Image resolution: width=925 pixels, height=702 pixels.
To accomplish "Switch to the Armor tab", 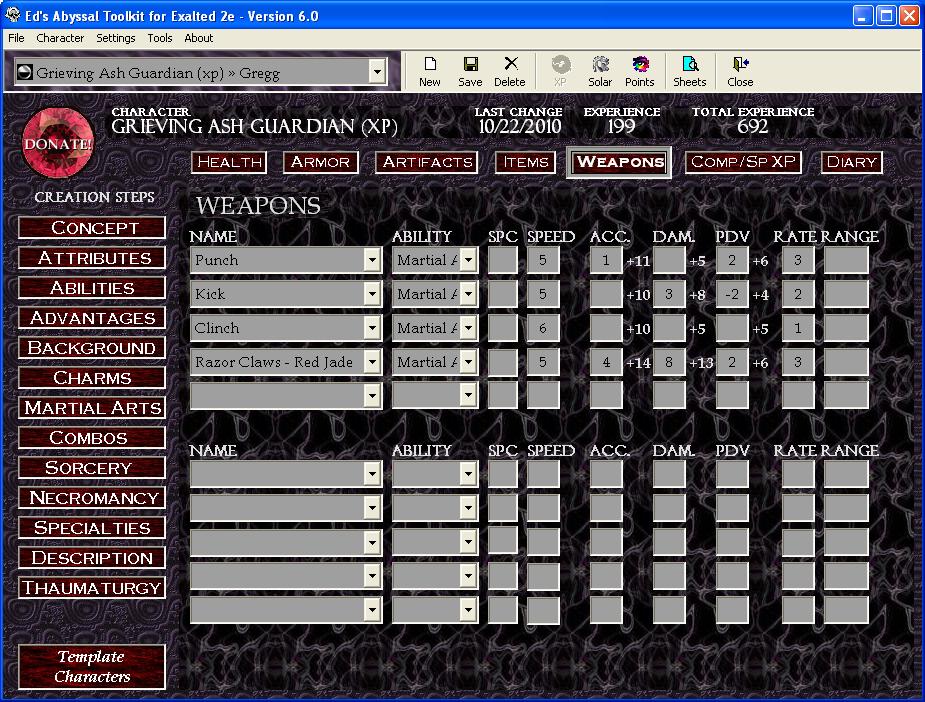I will [320, 162].
